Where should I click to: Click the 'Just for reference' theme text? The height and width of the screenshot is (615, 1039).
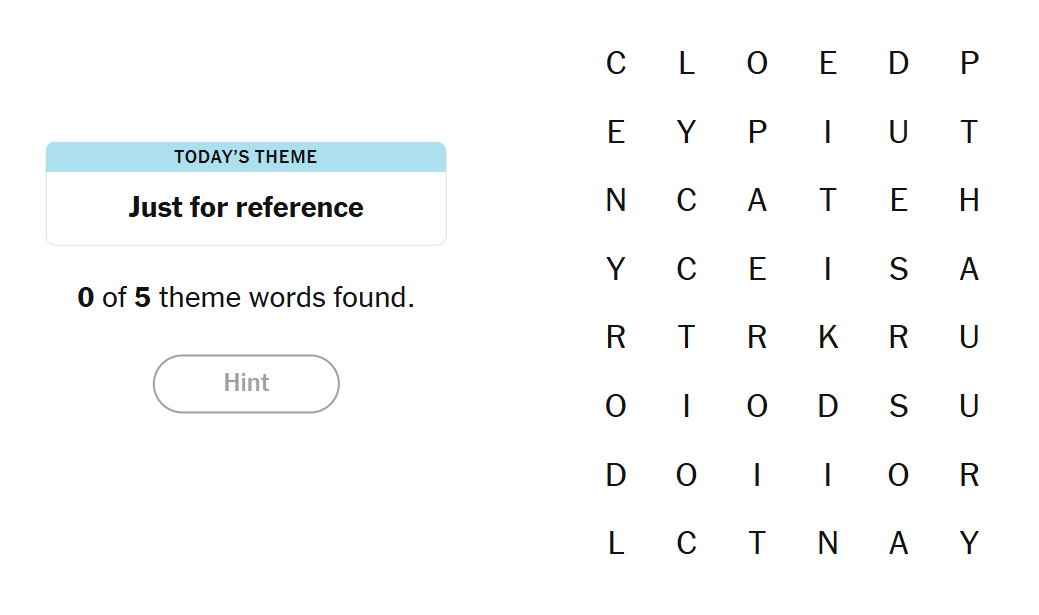tap(246, 207)
